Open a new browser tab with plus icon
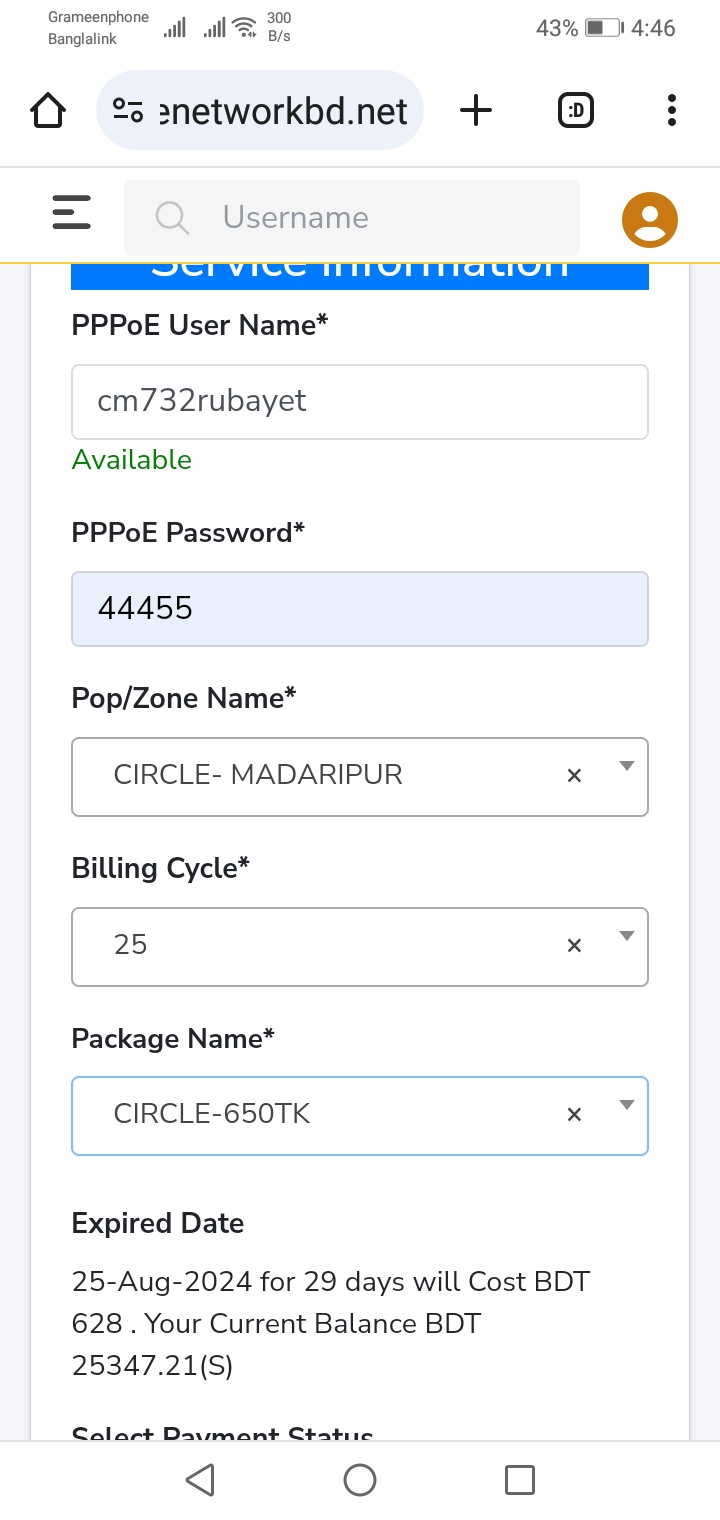720x1520 pixels. point(476,110)
